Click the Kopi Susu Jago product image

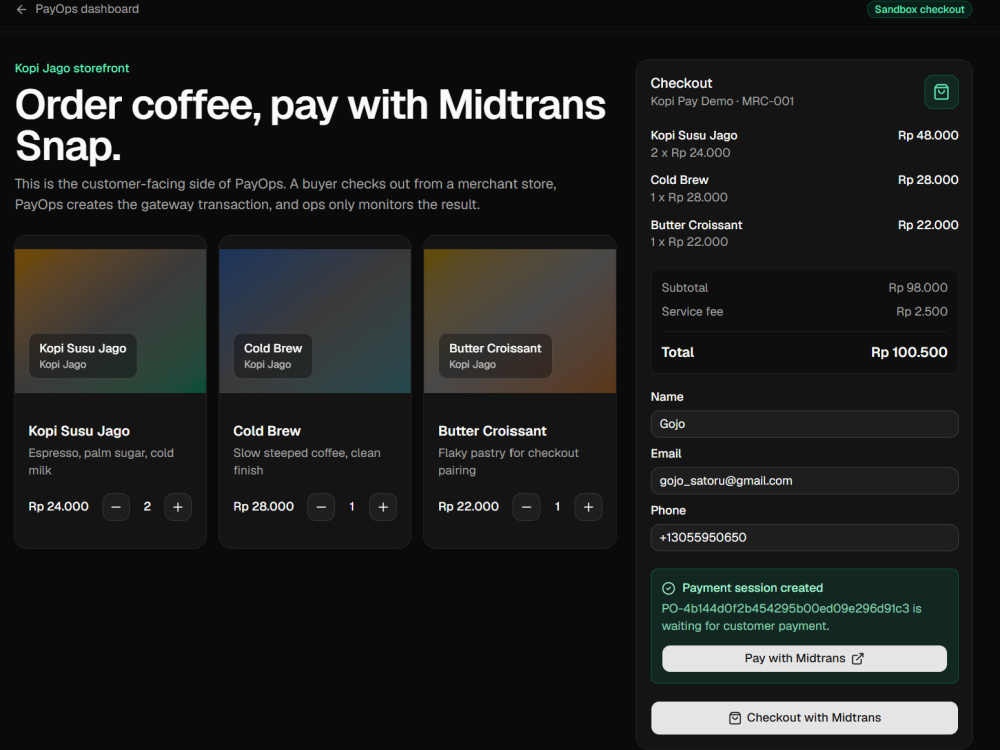(110, 321)
